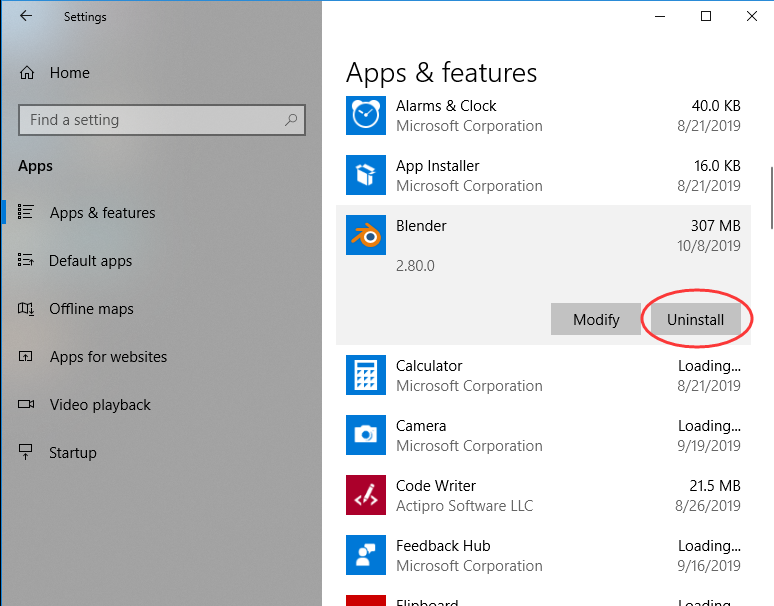Click Blender's 307 MB size value
Viewport: 774px width, 606px height.
pos(716,226)
